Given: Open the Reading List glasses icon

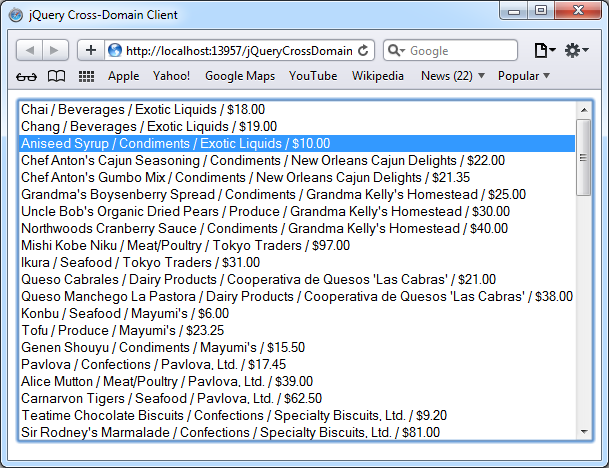Looking at the screenshot, I should [x=28, y=76].
